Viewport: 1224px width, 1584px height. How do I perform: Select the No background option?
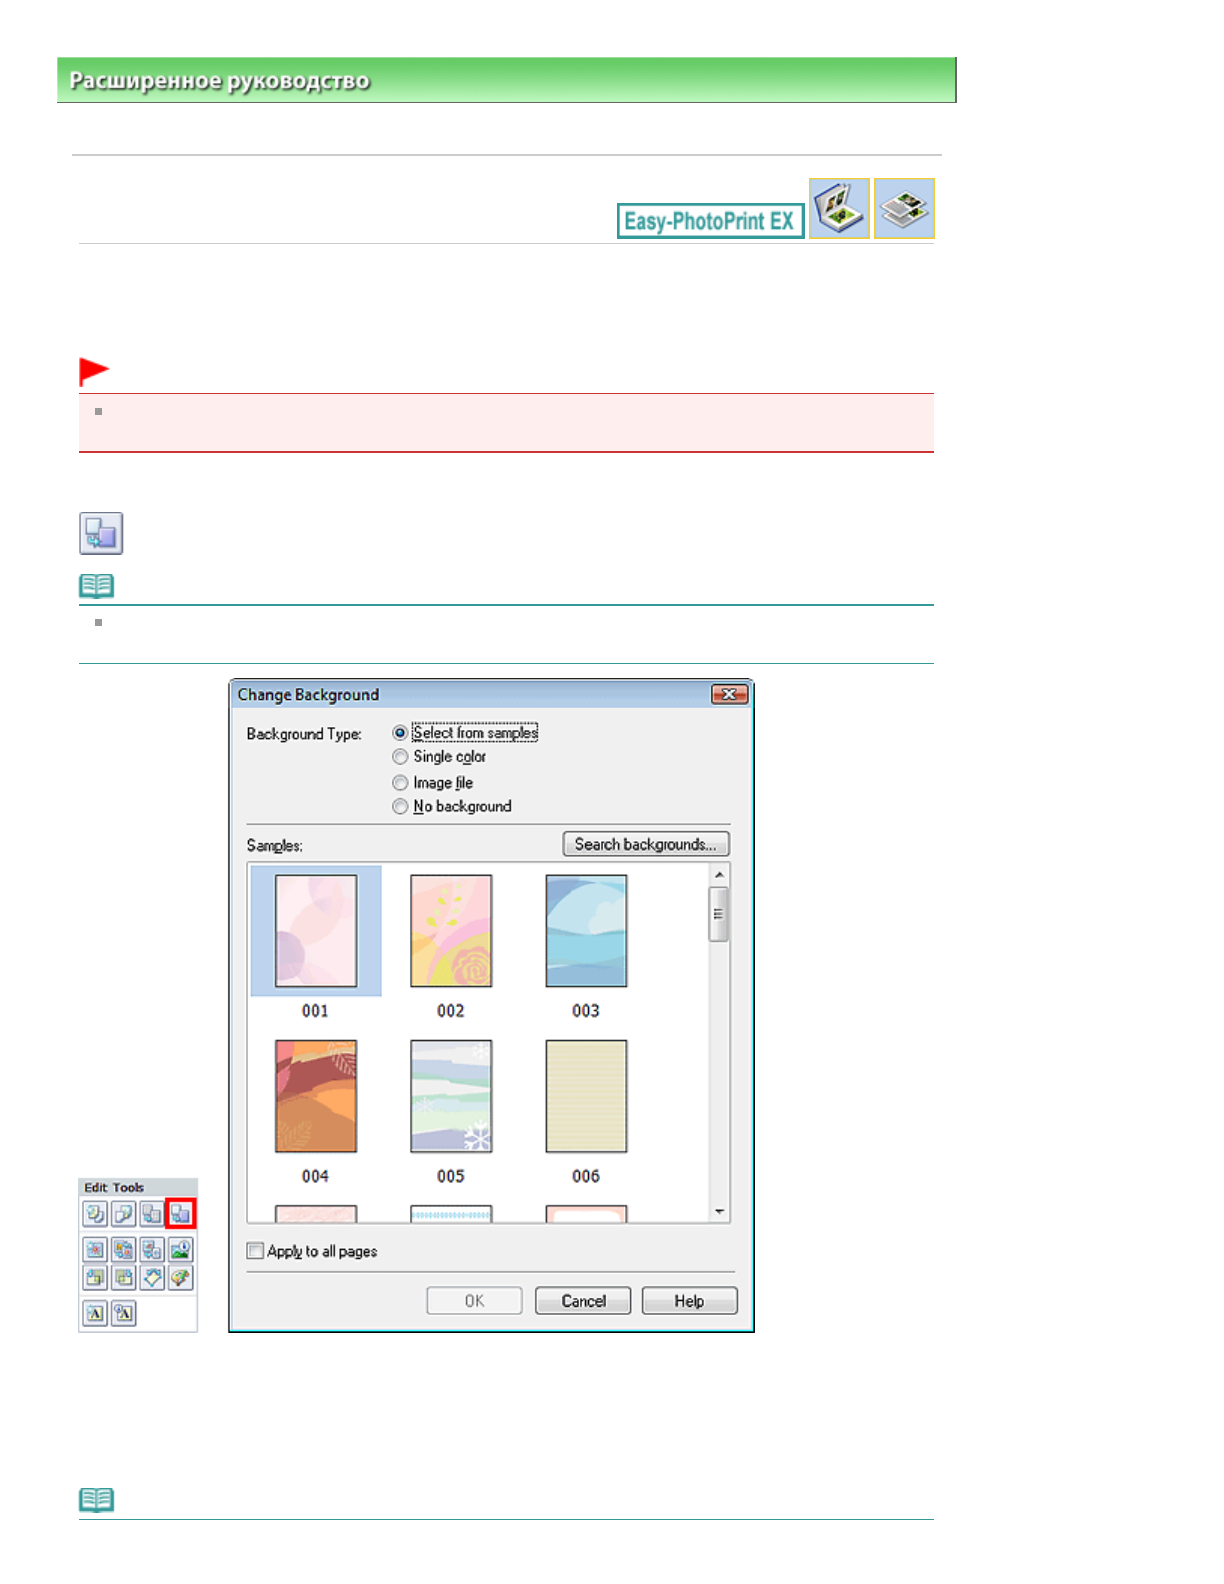[400, 806]
